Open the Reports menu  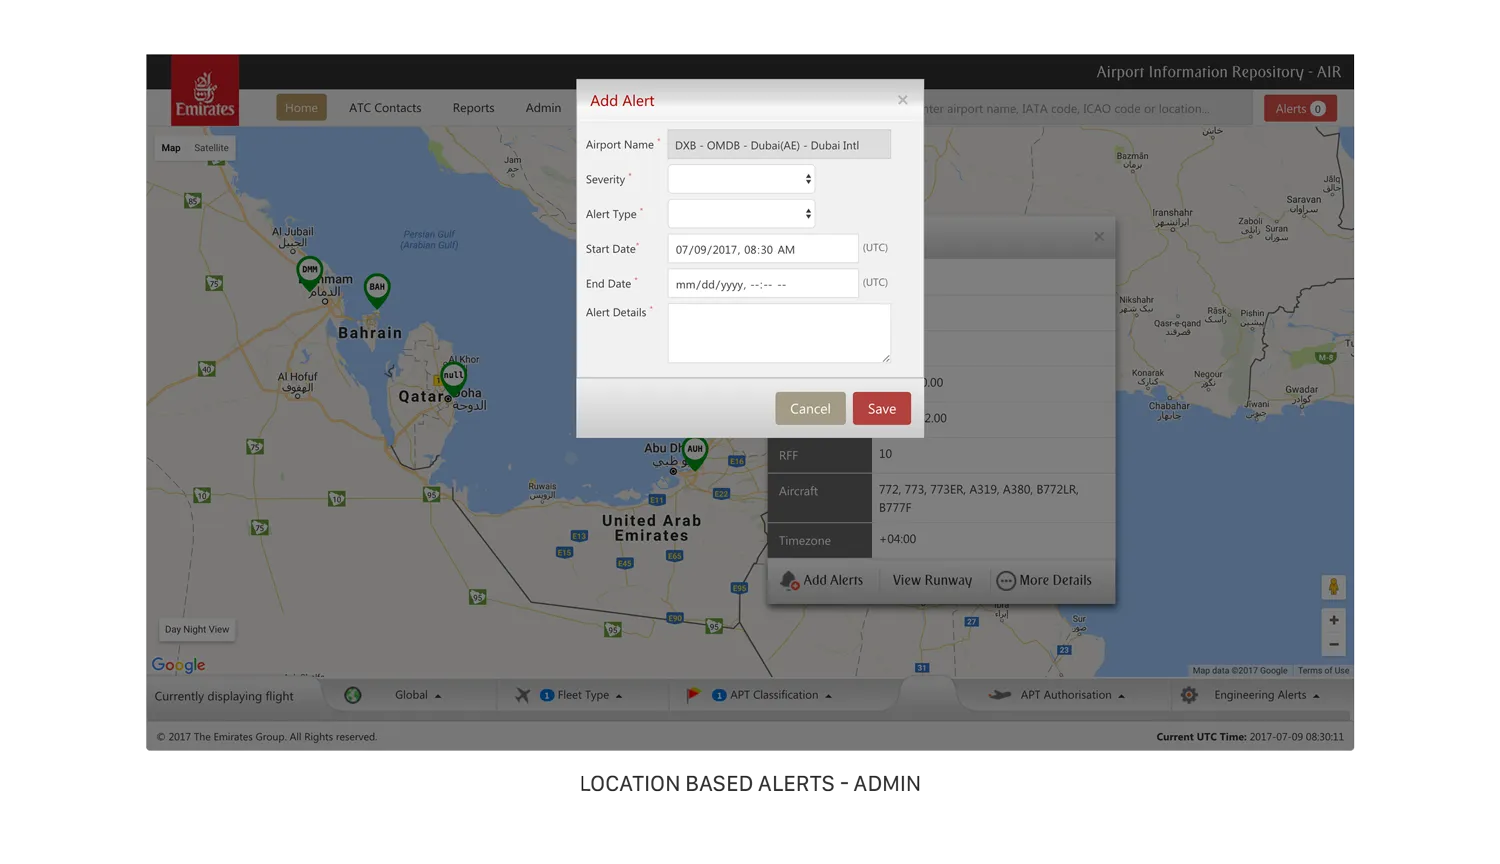tap(473, 108)
